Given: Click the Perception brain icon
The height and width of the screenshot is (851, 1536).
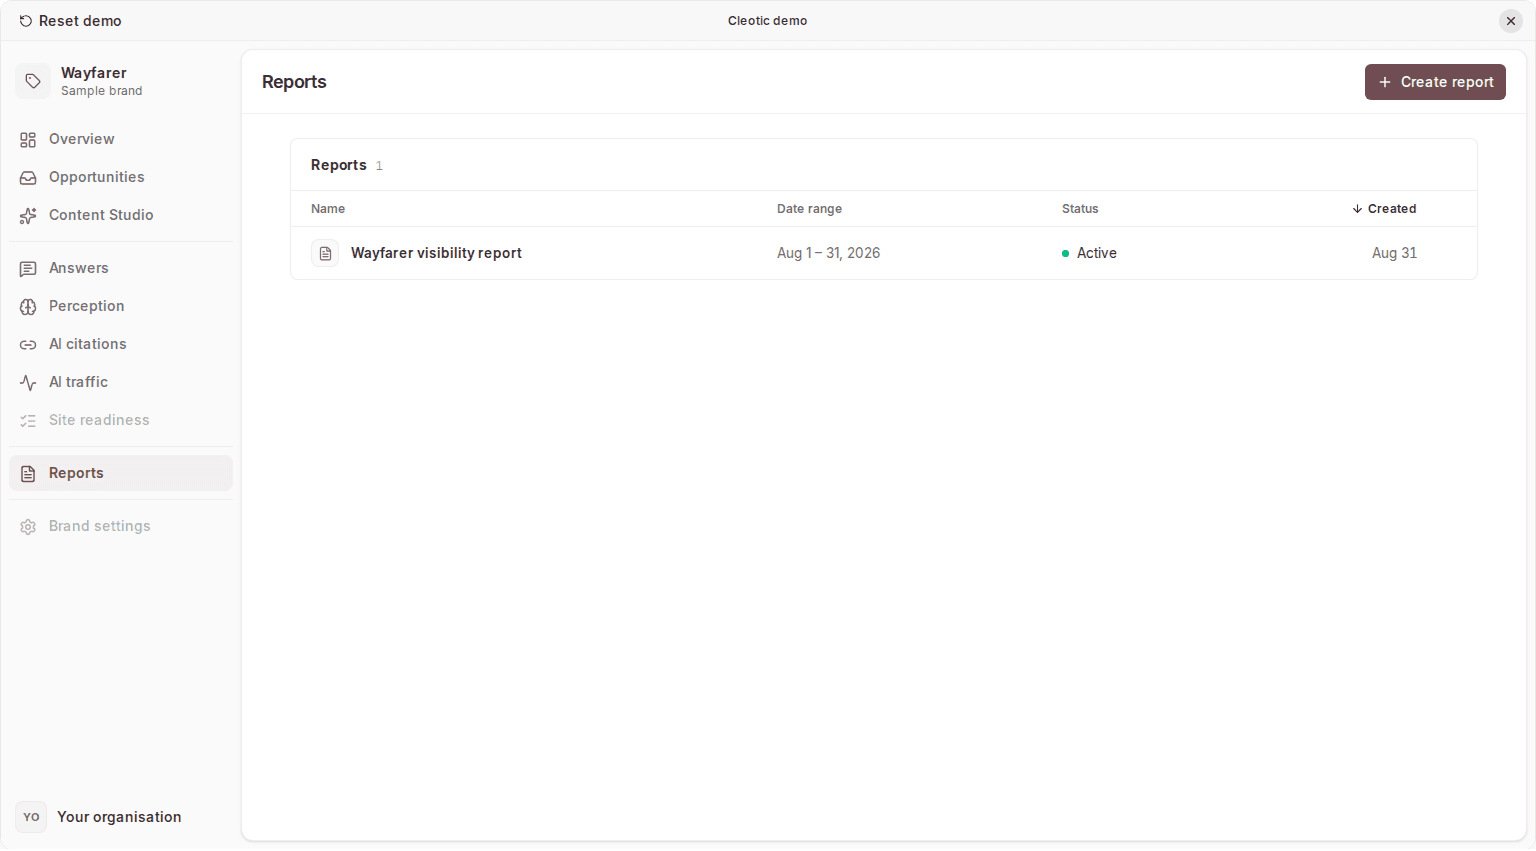Looking at the screenshot, I should click(28, 307).
